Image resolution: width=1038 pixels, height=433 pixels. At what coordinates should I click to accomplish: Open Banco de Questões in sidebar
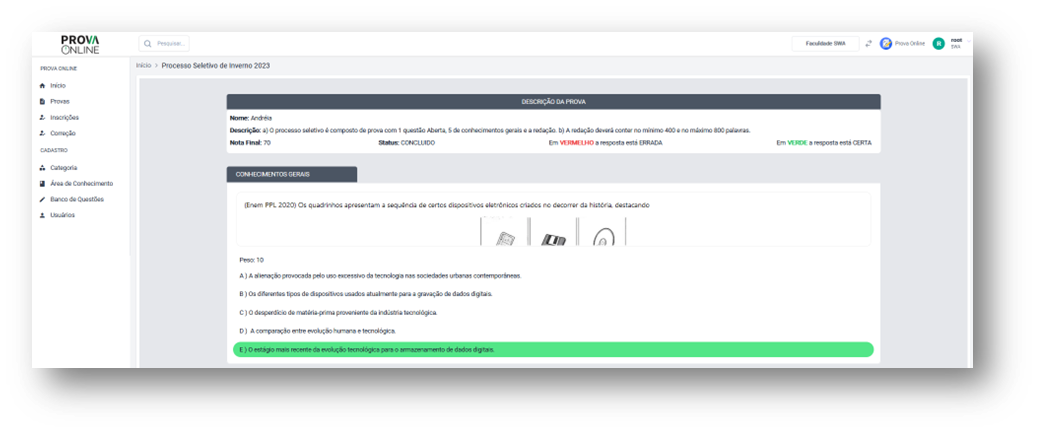pyautogui.click(x=77, y=199)
